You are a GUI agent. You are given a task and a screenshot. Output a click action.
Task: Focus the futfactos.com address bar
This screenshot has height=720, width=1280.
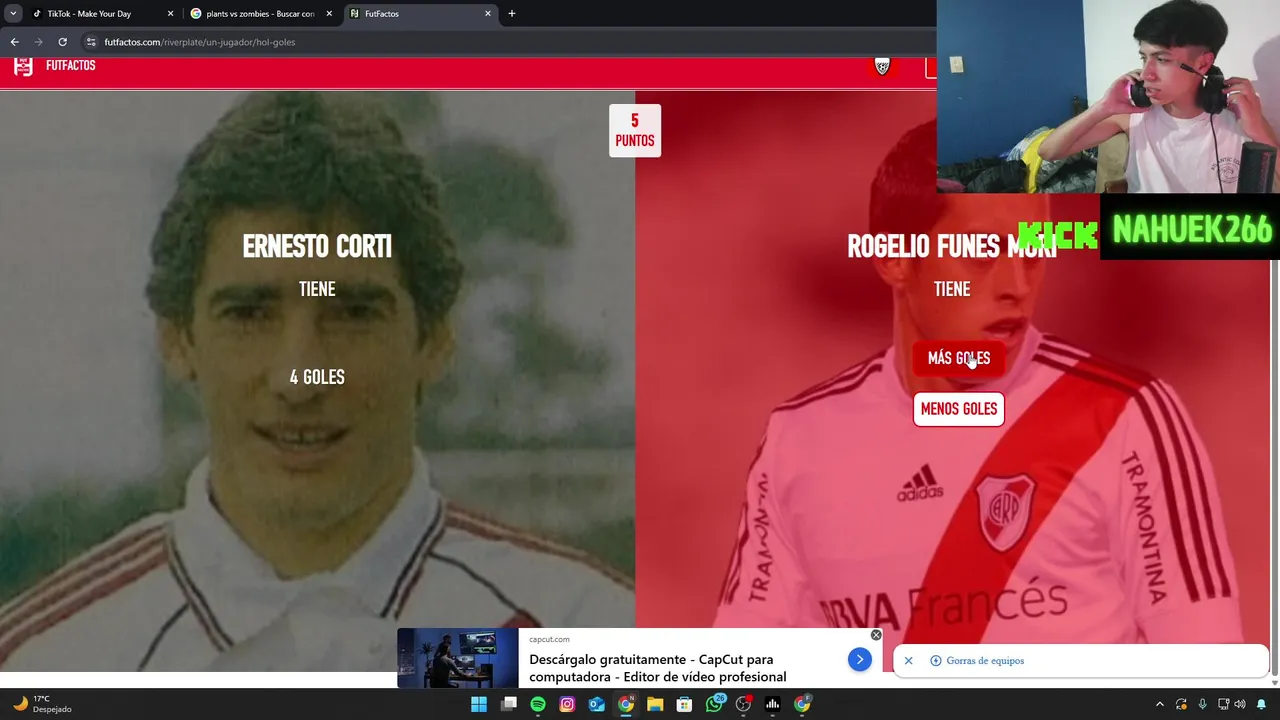tap(510, 42)
